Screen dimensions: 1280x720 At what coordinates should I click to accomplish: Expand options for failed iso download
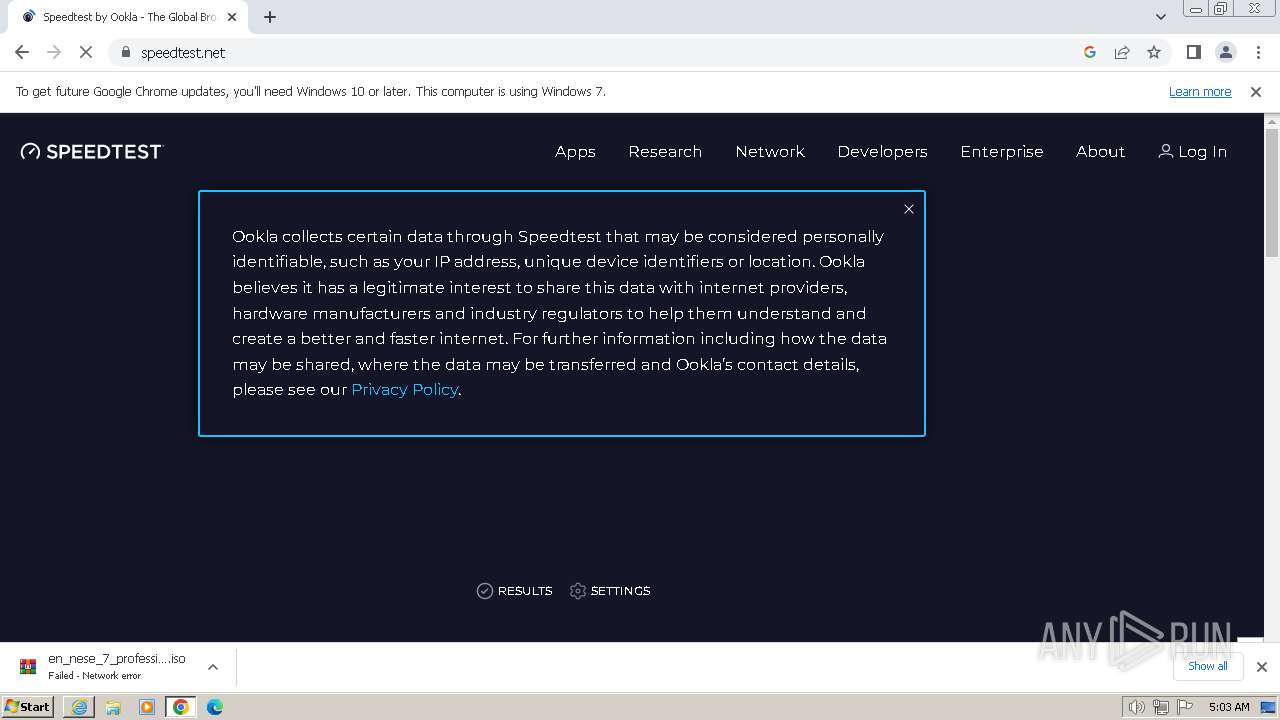(x=213, y=667)
